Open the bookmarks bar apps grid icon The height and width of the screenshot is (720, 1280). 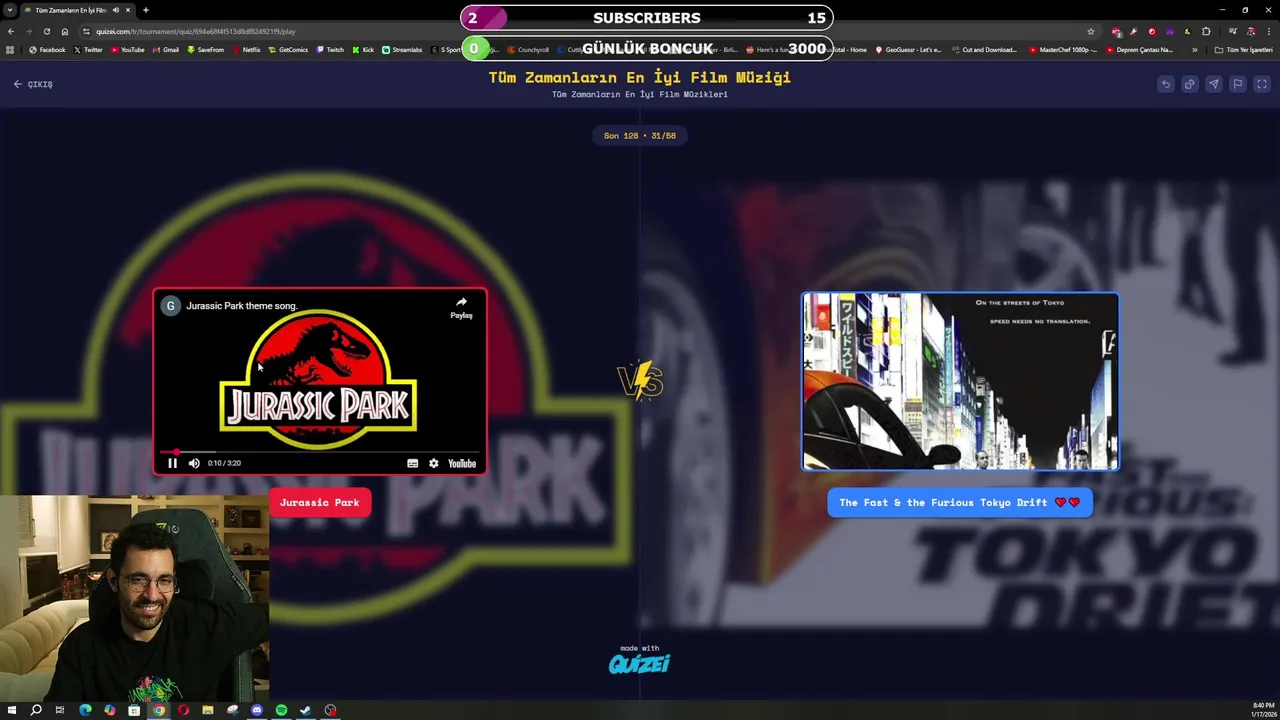pyautogui.click(x=10, y=50)
